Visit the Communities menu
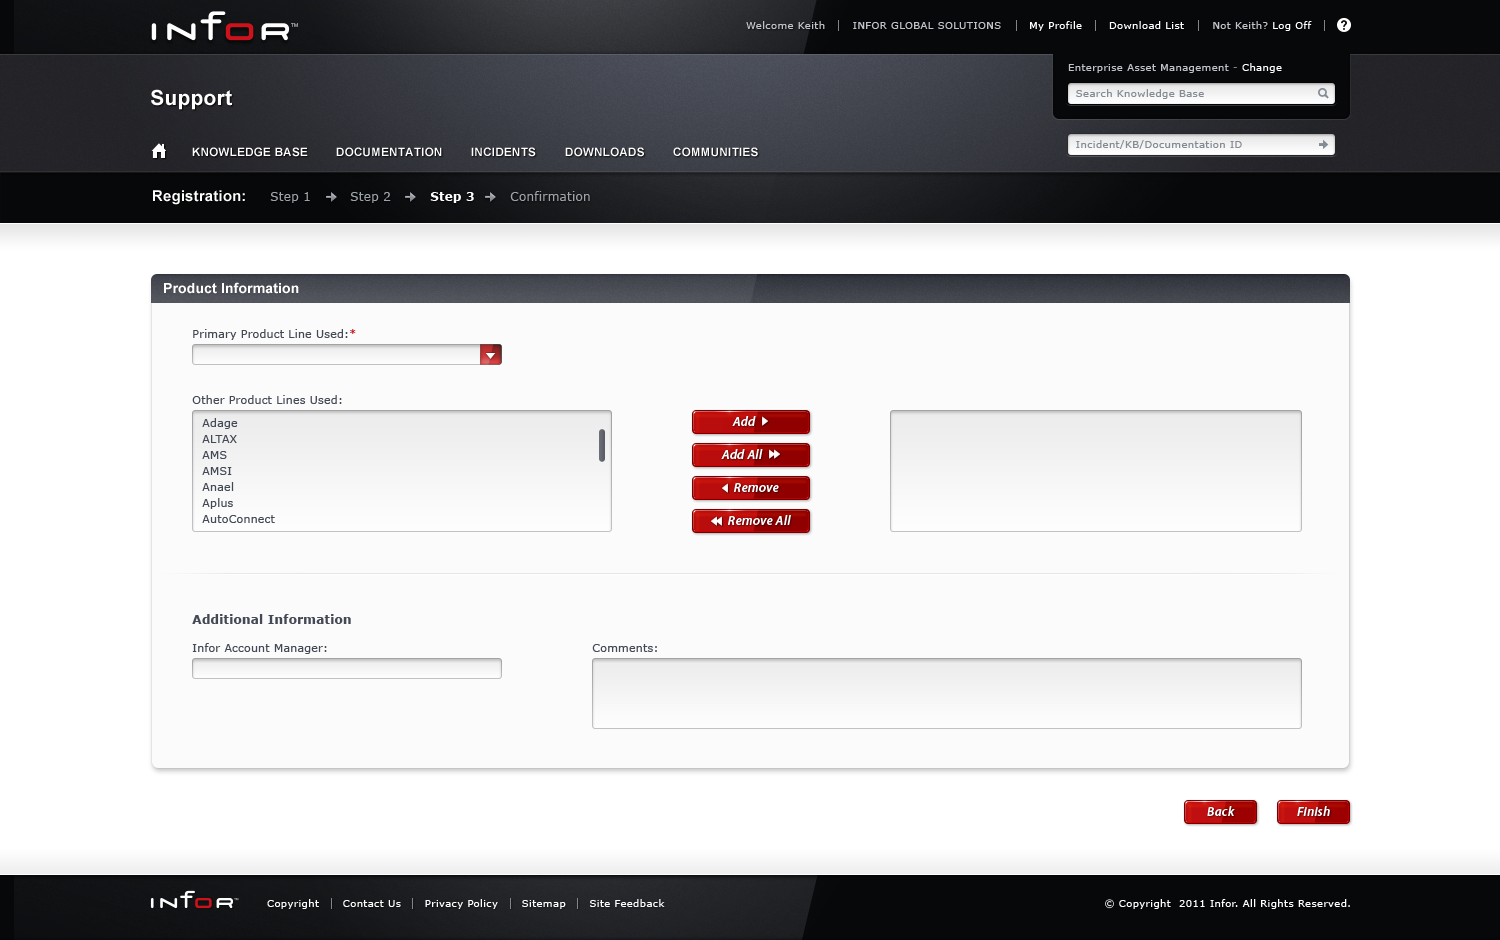1500x940 pixels. click(x=716, y=152)
